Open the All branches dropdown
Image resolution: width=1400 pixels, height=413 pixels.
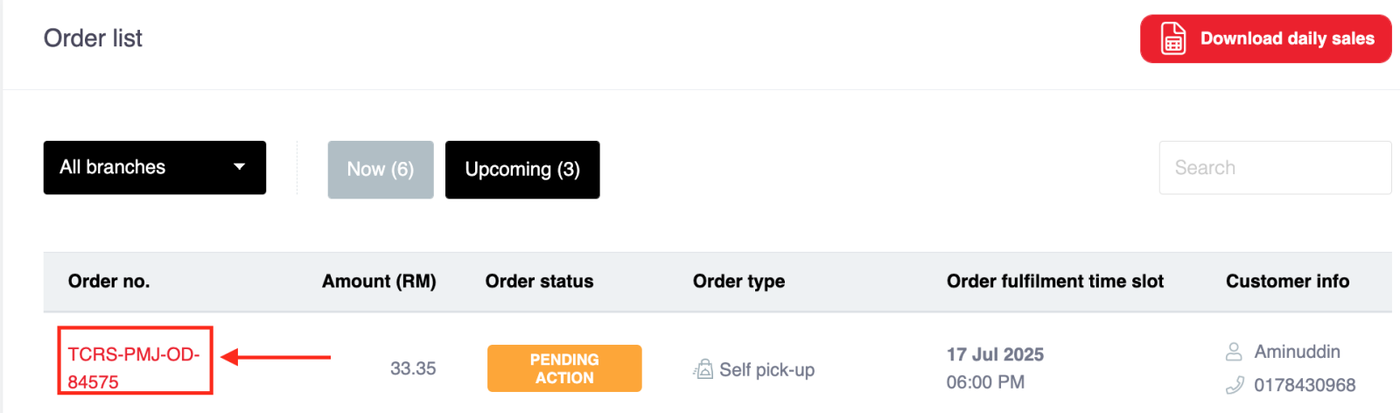coord(155,168)
